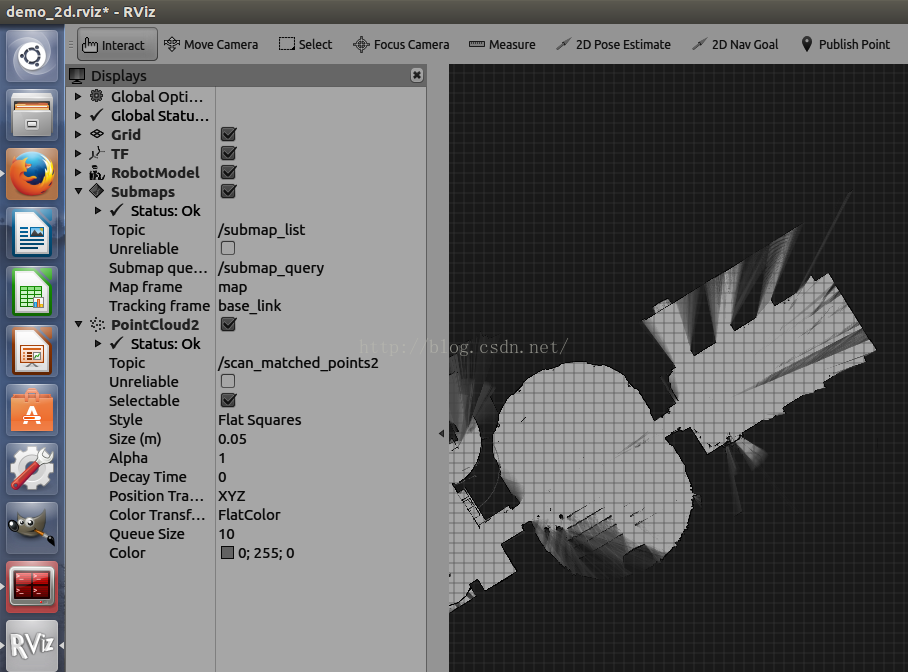The width and height of the screenshot is (908, 672).
Task: Uncheck the TF display checkbox
Action: (229, 154)
